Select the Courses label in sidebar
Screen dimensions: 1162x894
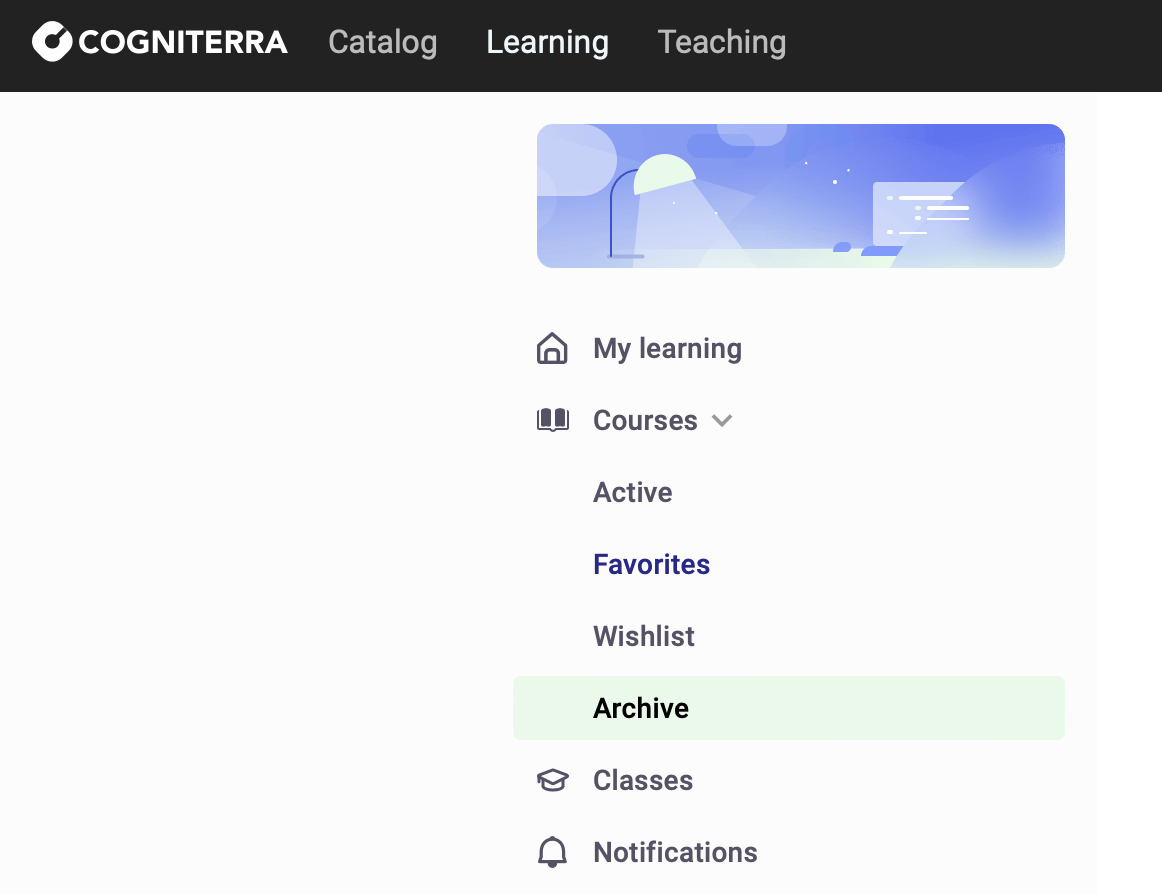coord(645,420)
